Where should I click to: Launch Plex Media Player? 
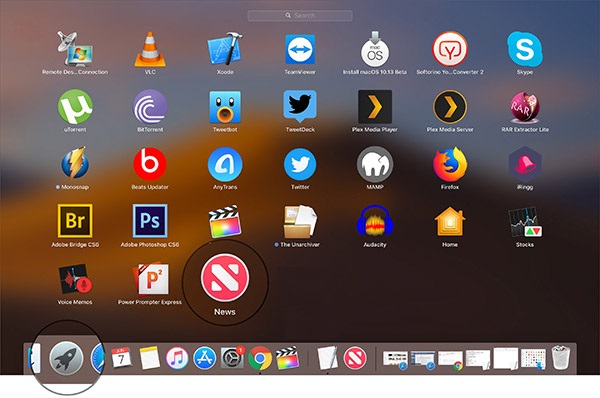375,107
